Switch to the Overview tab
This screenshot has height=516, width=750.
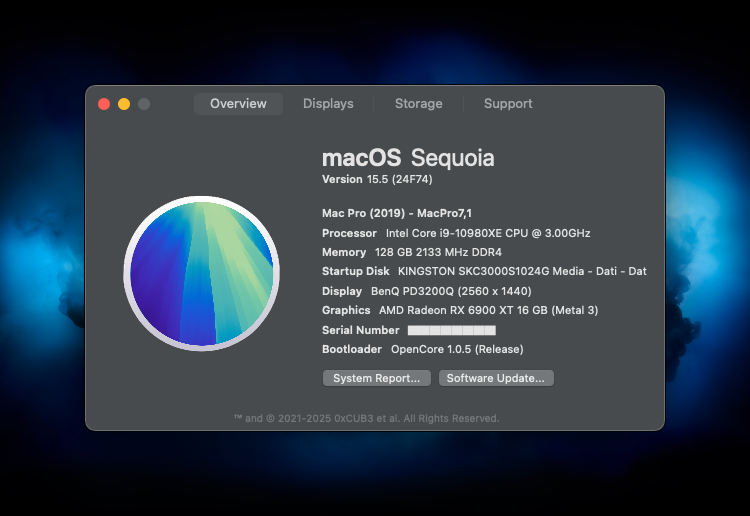238,104
